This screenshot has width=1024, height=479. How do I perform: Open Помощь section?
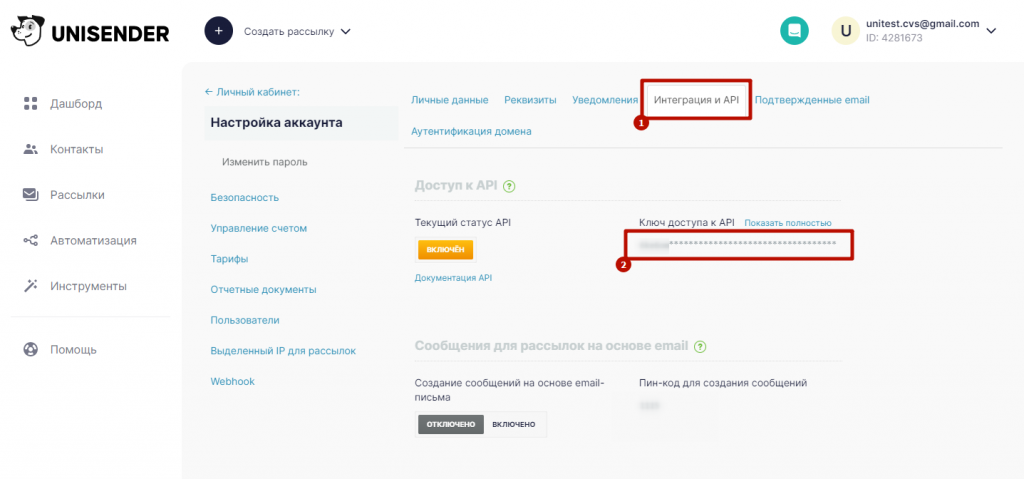[73, 350]
